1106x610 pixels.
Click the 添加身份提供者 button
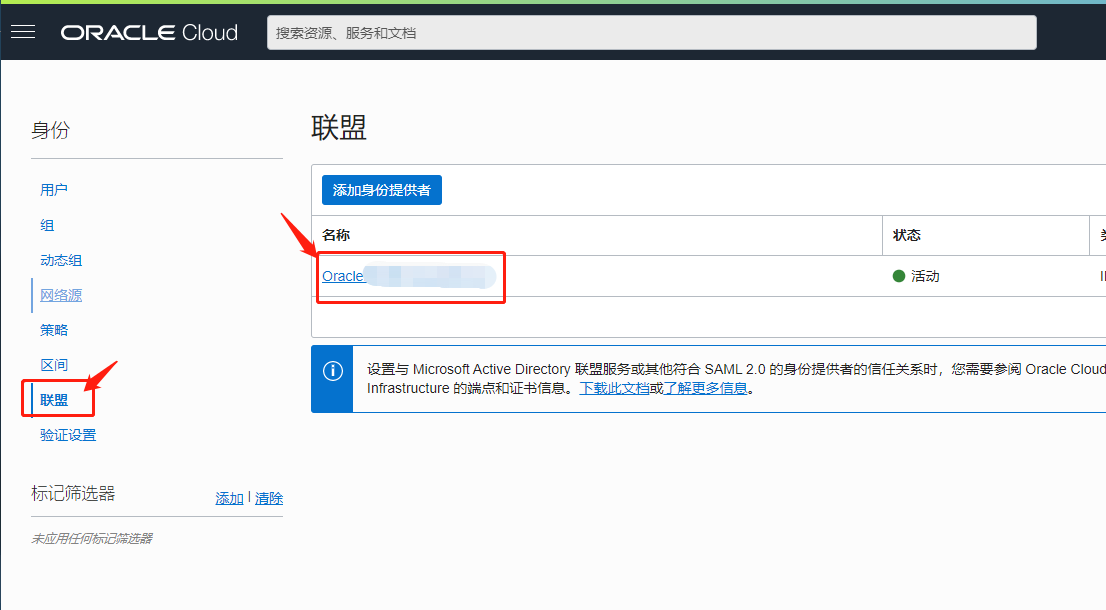coord(382,190)
